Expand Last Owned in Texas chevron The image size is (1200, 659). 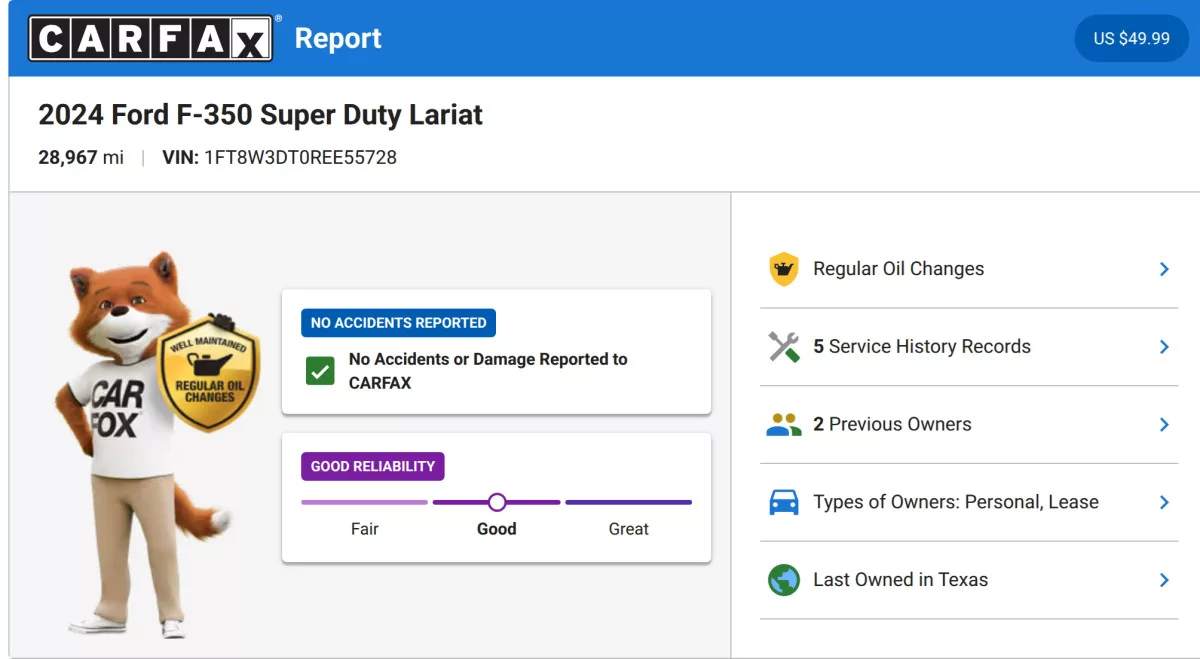pos(1164,580)
